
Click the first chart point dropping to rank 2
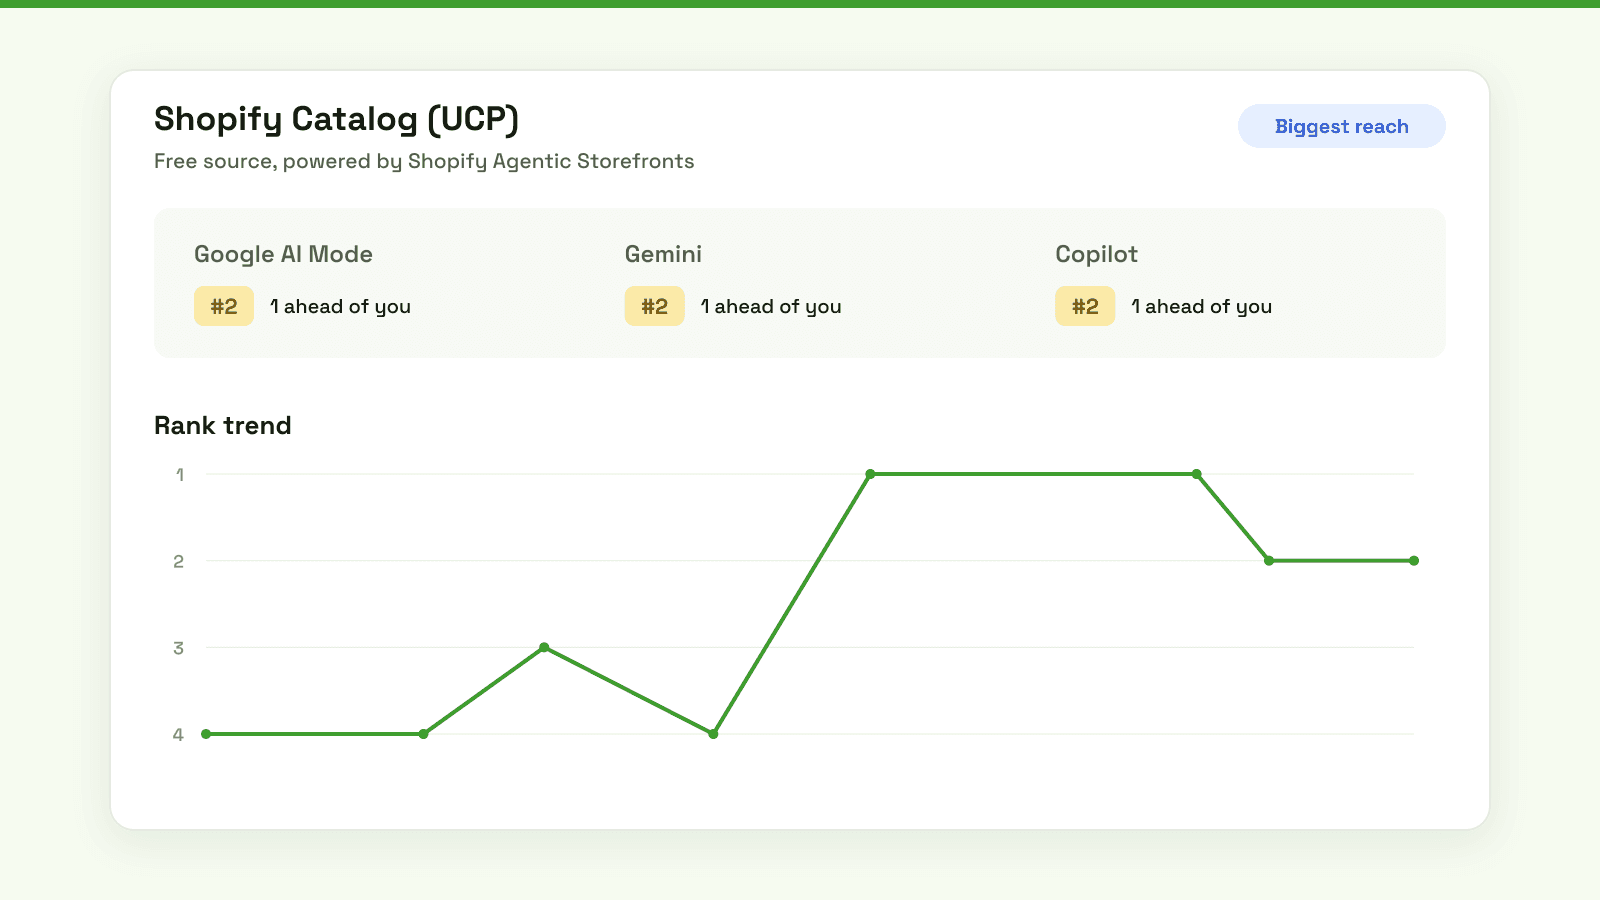click(1269, 561)
